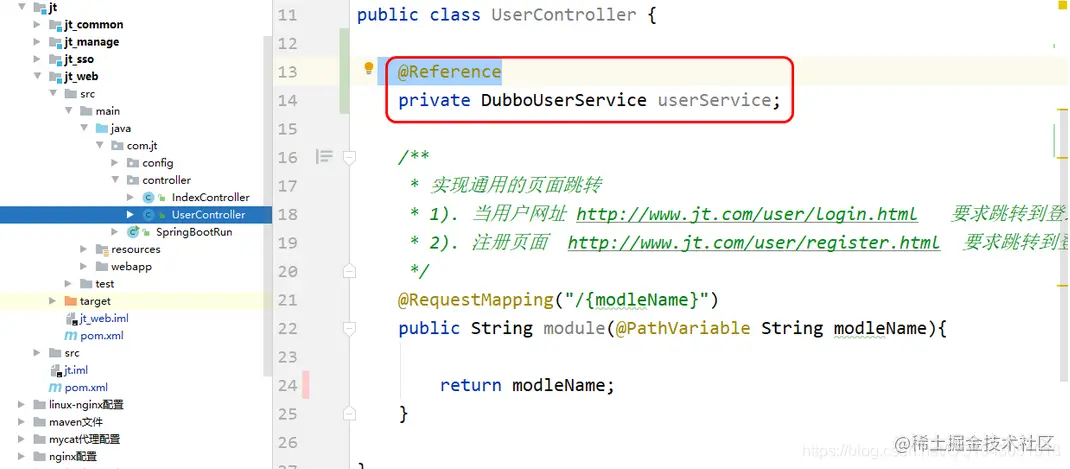This screenshot has height=469, width=1070.
Task: Select the IndexController class icon
Action: (148, 197)
